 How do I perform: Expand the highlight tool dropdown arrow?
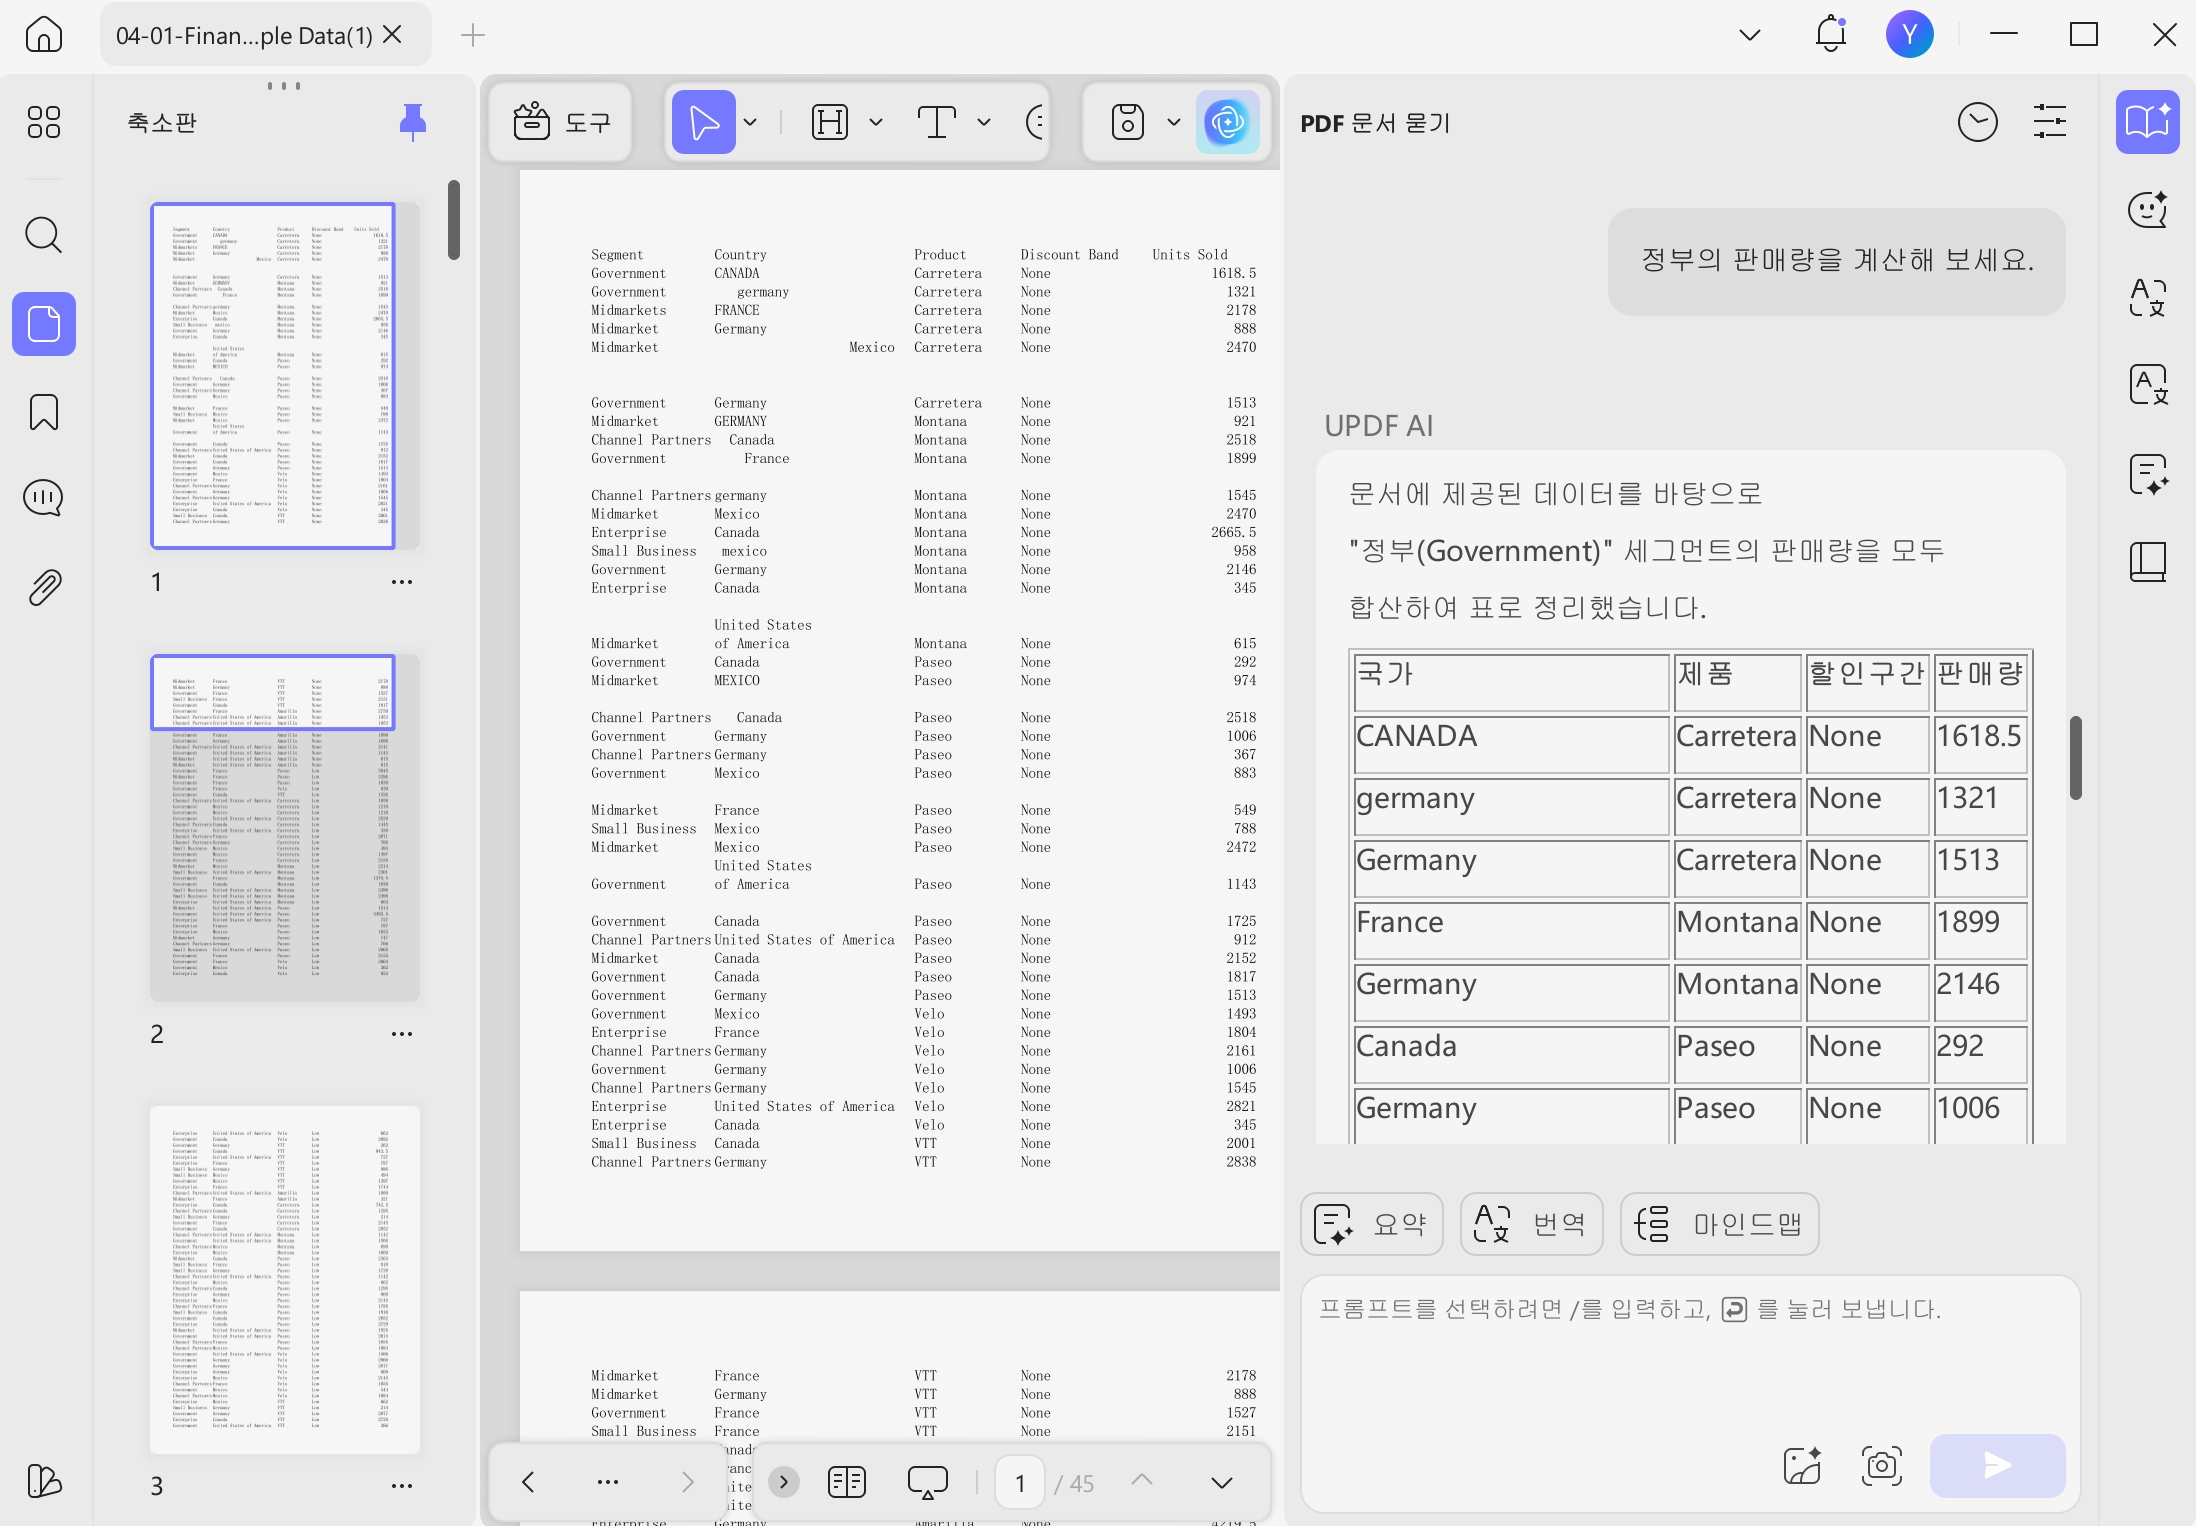[876, 122]
